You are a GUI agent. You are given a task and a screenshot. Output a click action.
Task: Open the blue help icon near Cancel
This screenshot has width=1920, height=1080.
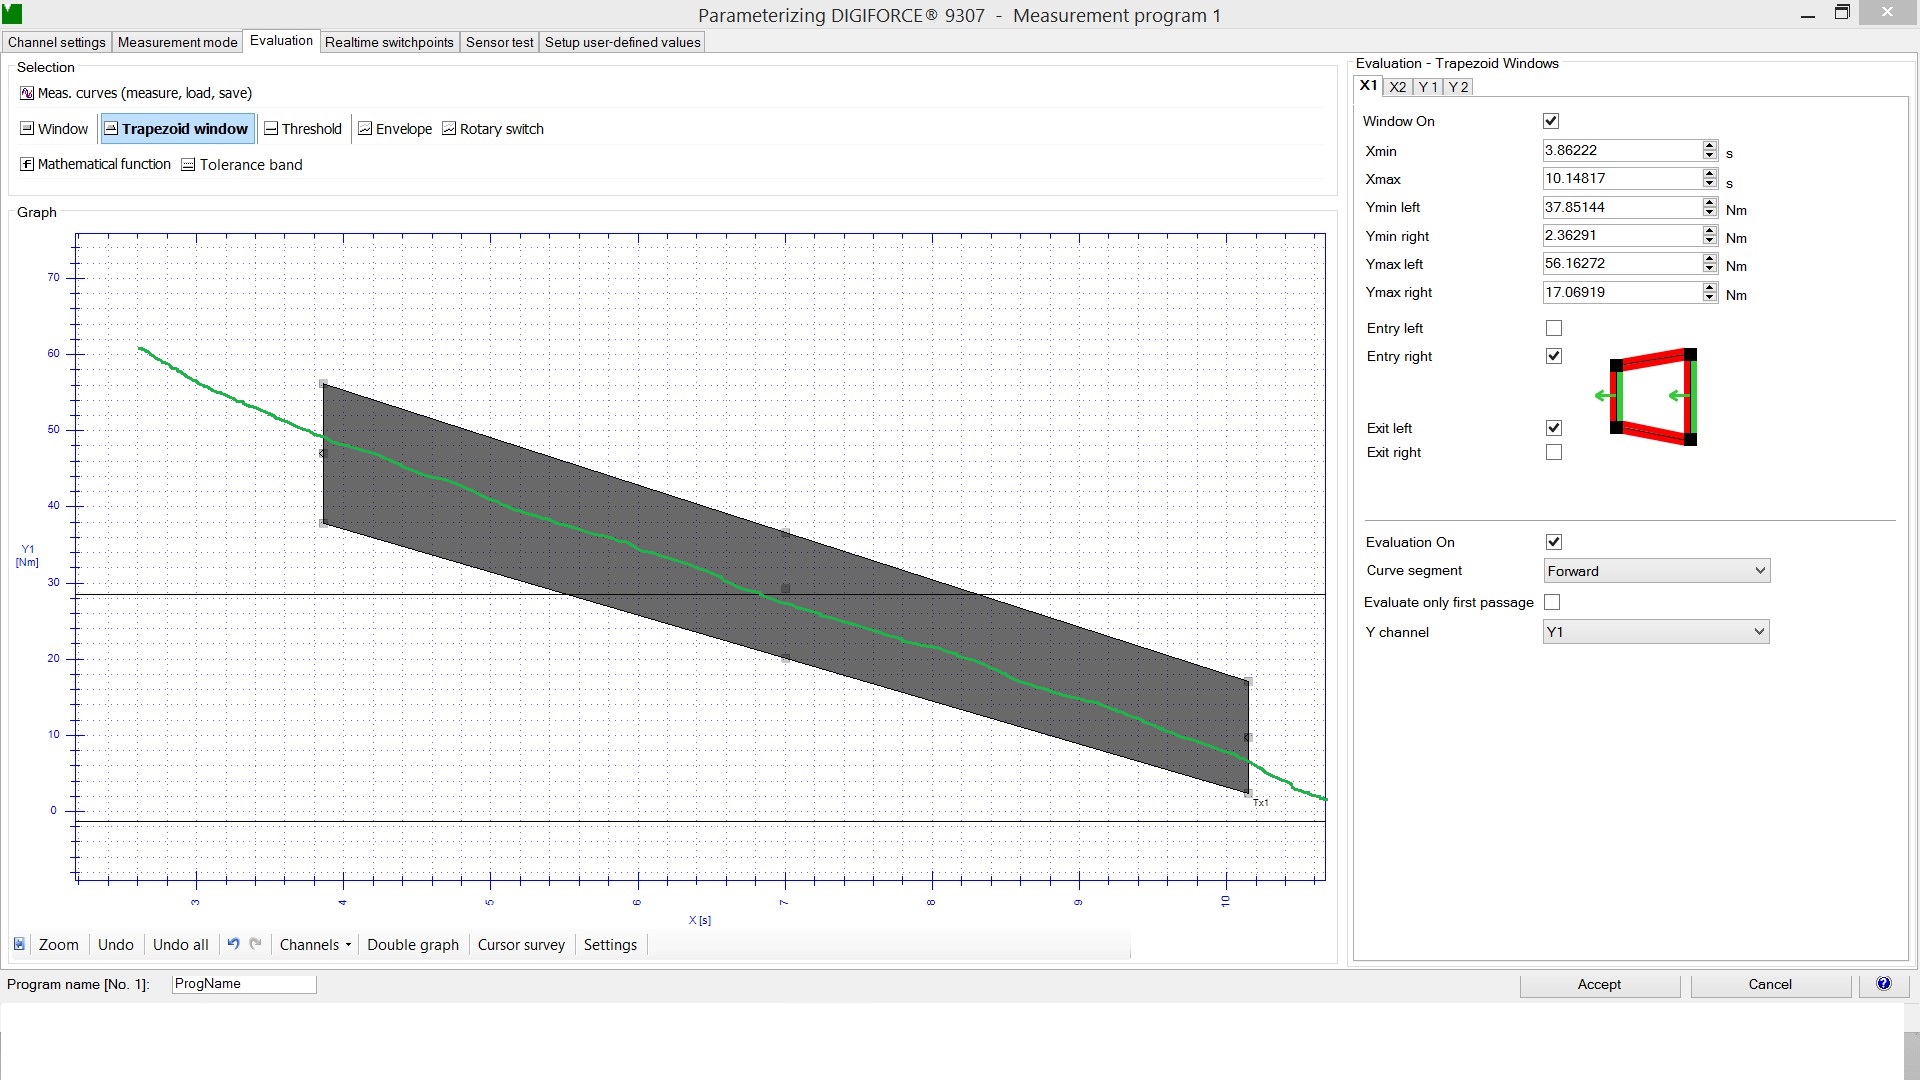[1884, 984]
